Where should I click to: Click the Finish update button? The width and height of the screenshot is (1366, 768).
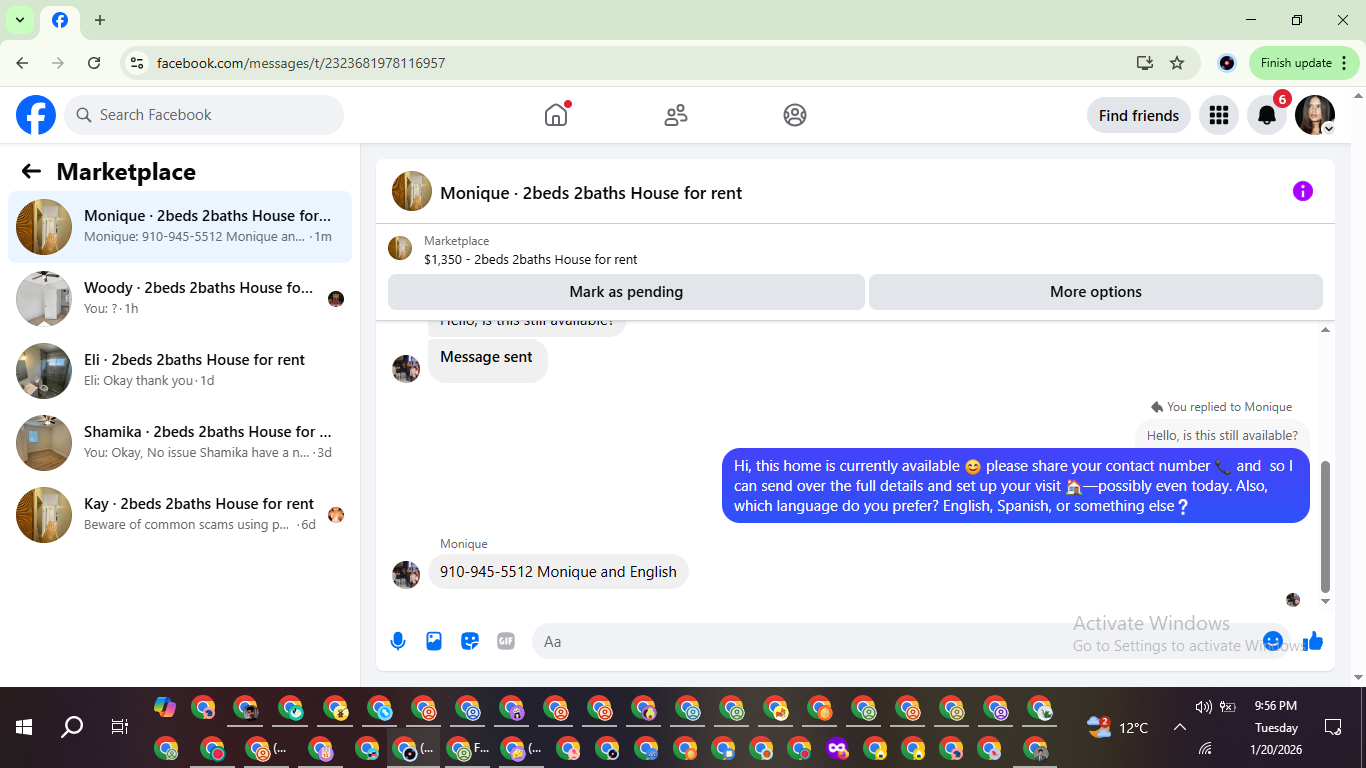pos(1305,63)
